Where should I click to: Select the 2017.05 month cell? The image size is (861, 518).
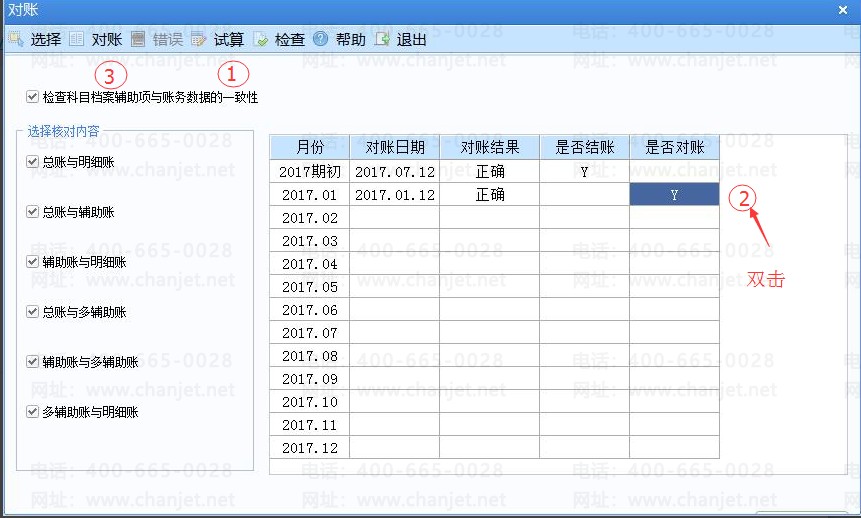click(310, 287)
